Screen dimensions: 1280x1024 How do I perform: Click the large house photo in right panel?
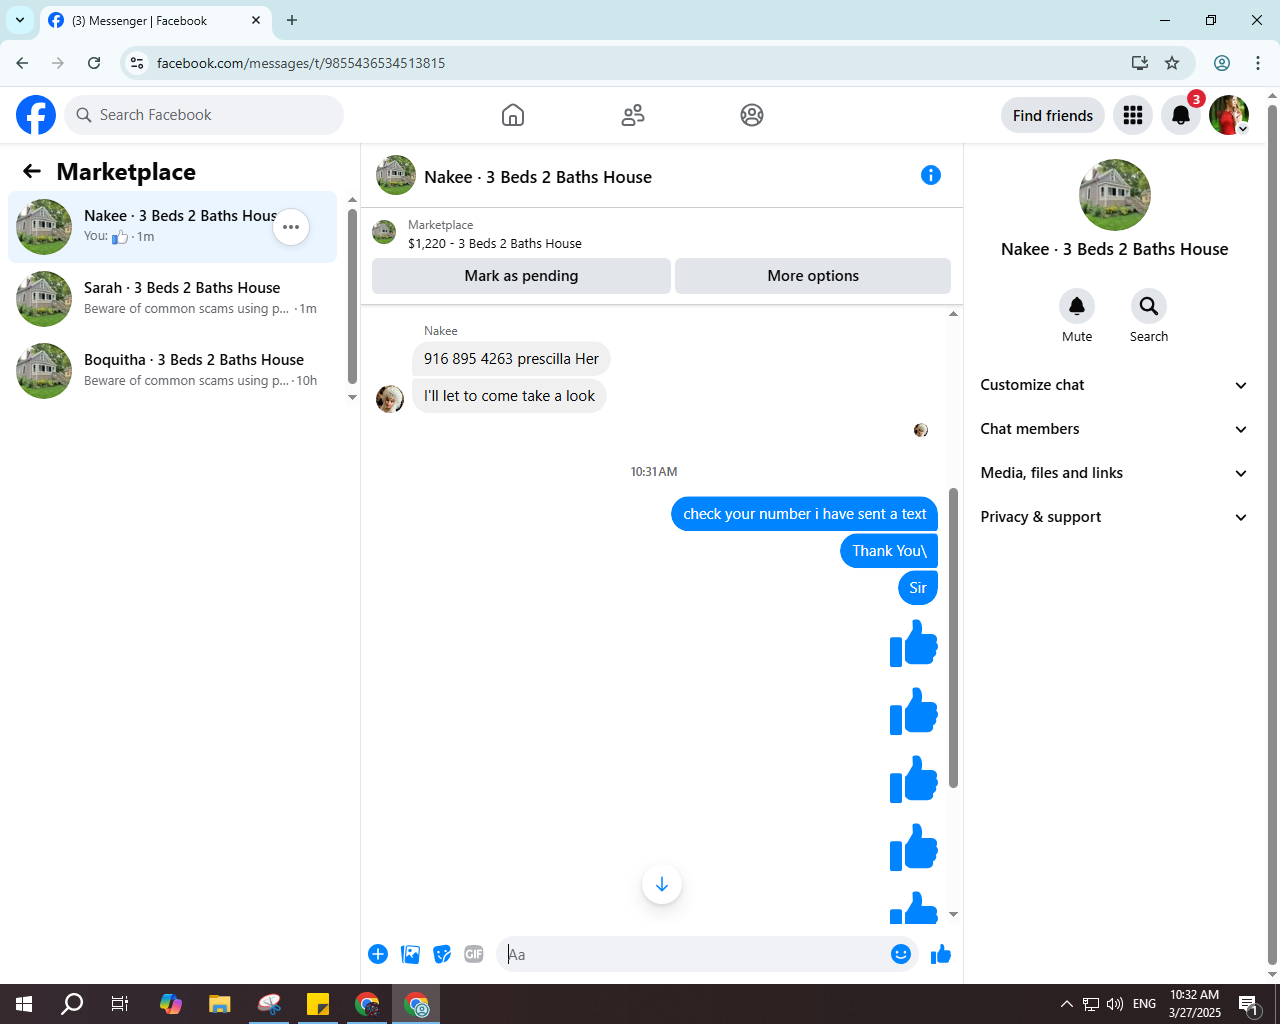coord(1114,195)
